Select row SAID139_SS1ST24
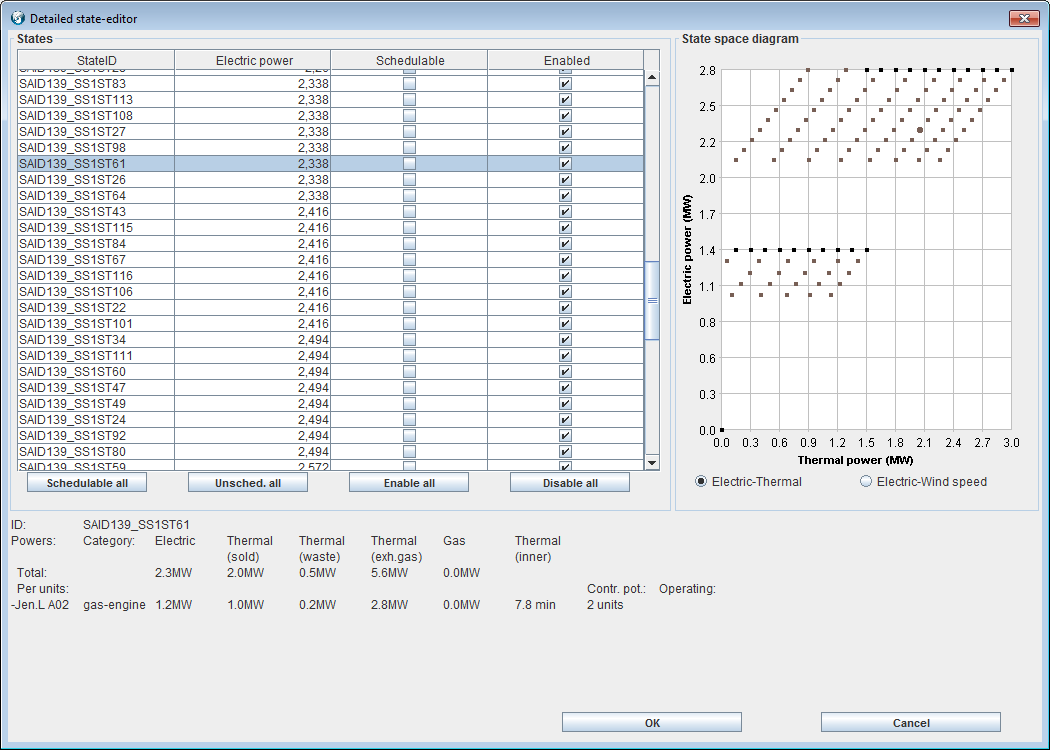Viewport: 1050px width, 750px height. coord(331,420)
